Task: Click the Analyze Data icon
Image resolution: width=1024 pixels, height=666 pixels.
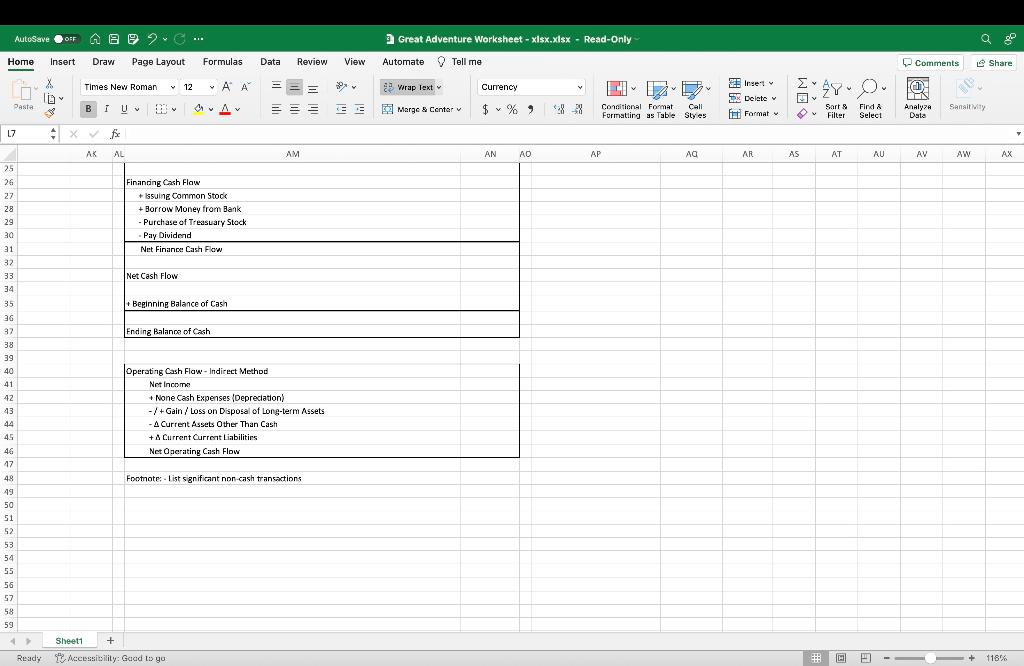Action: pyautogui.click(x=918, y=99)
